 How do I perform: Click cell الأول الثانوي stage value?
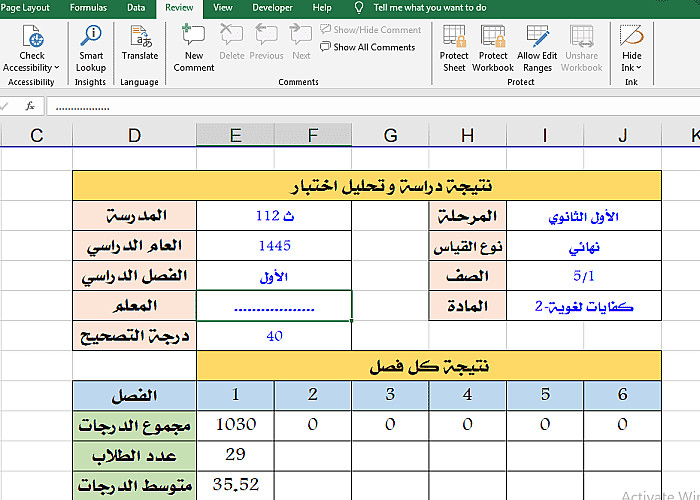pyautogui.click(x=584, y=216)
